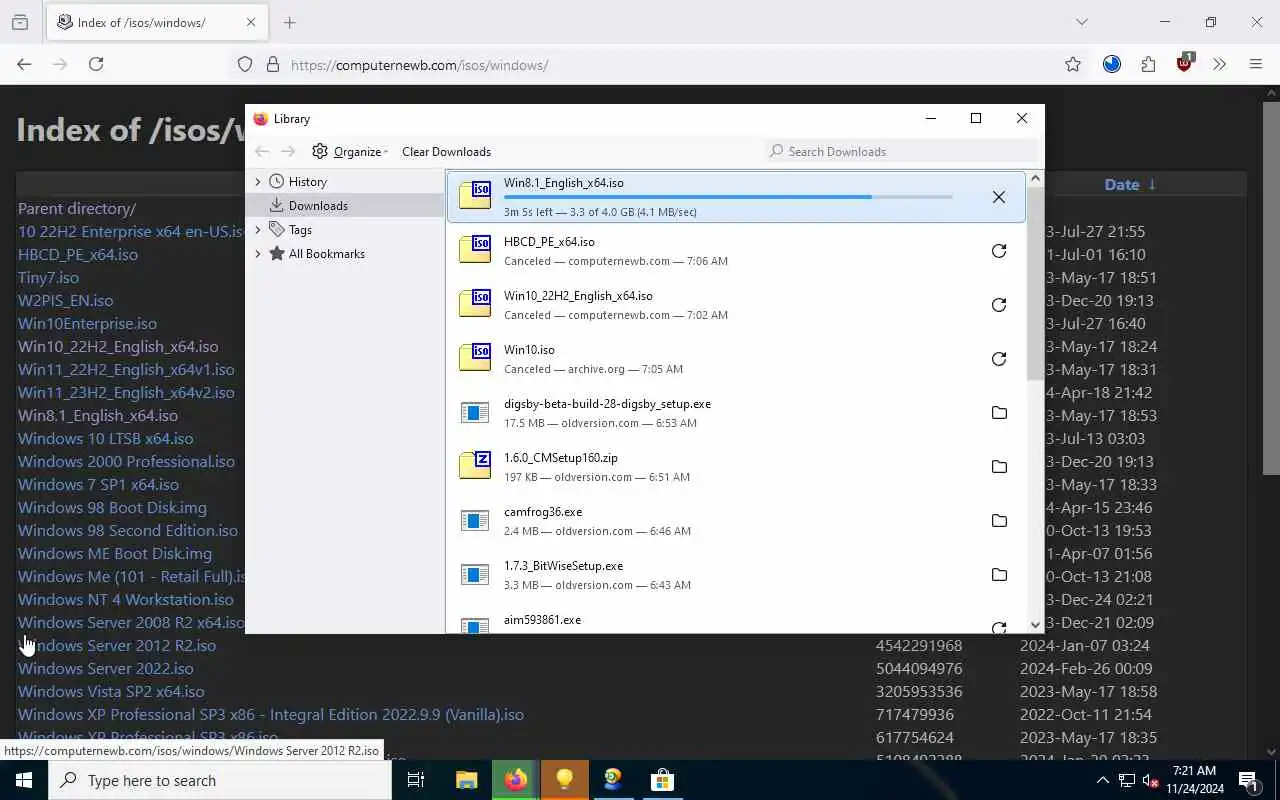
Task: Focus the Search Downloads field
Action: click(903, 151)
